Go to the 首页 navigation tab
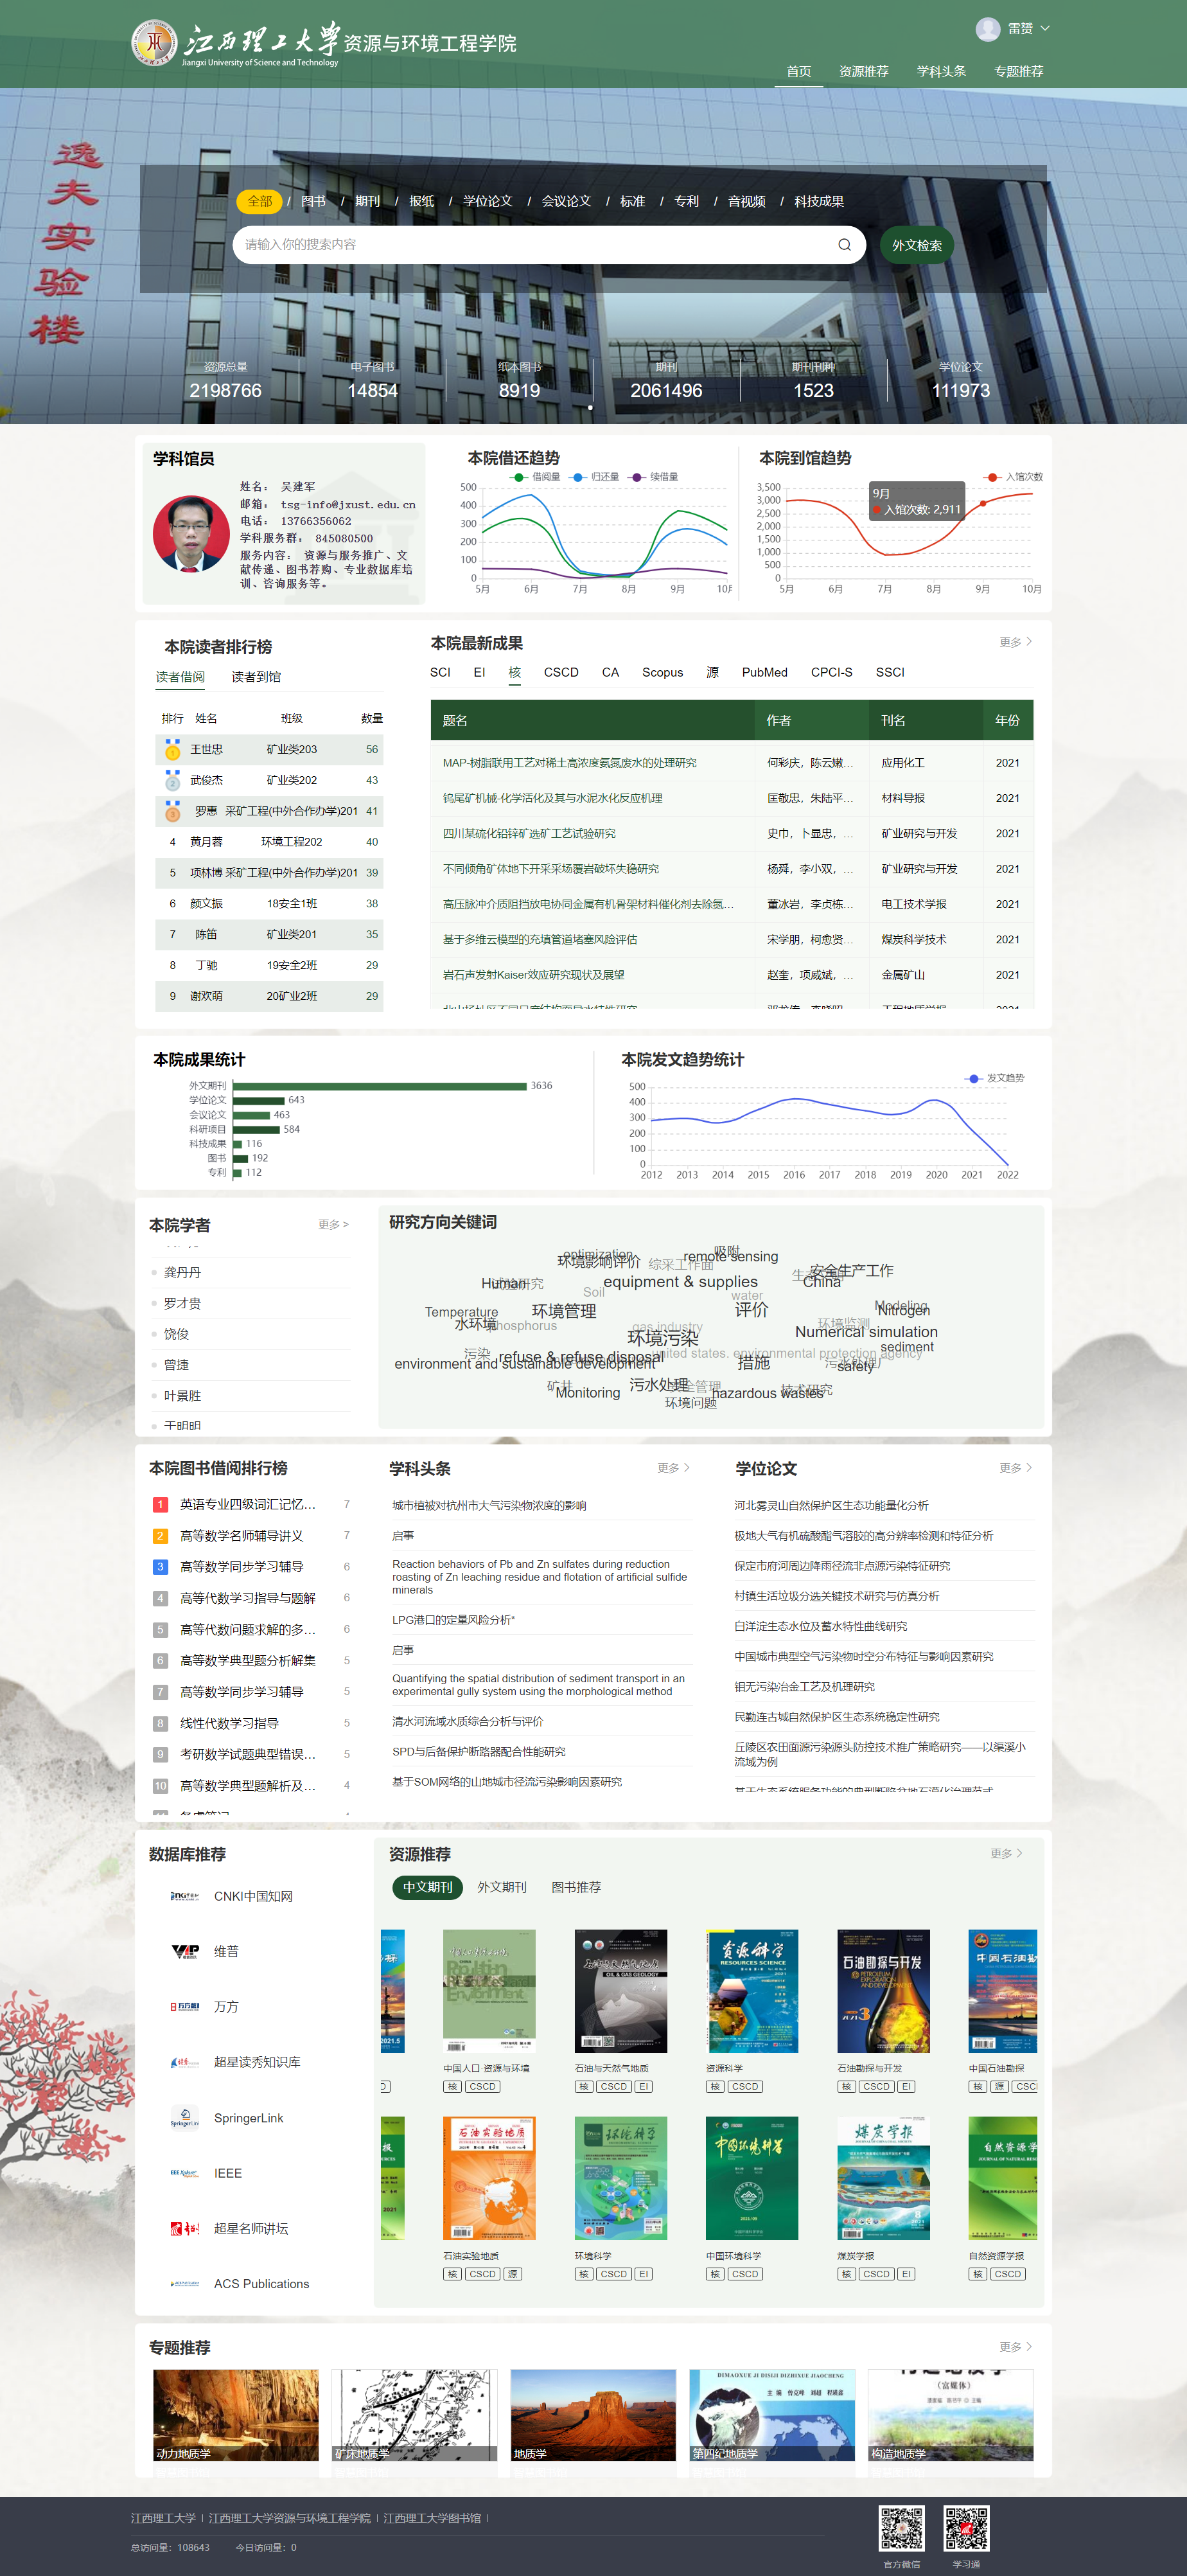 point(798,71)
